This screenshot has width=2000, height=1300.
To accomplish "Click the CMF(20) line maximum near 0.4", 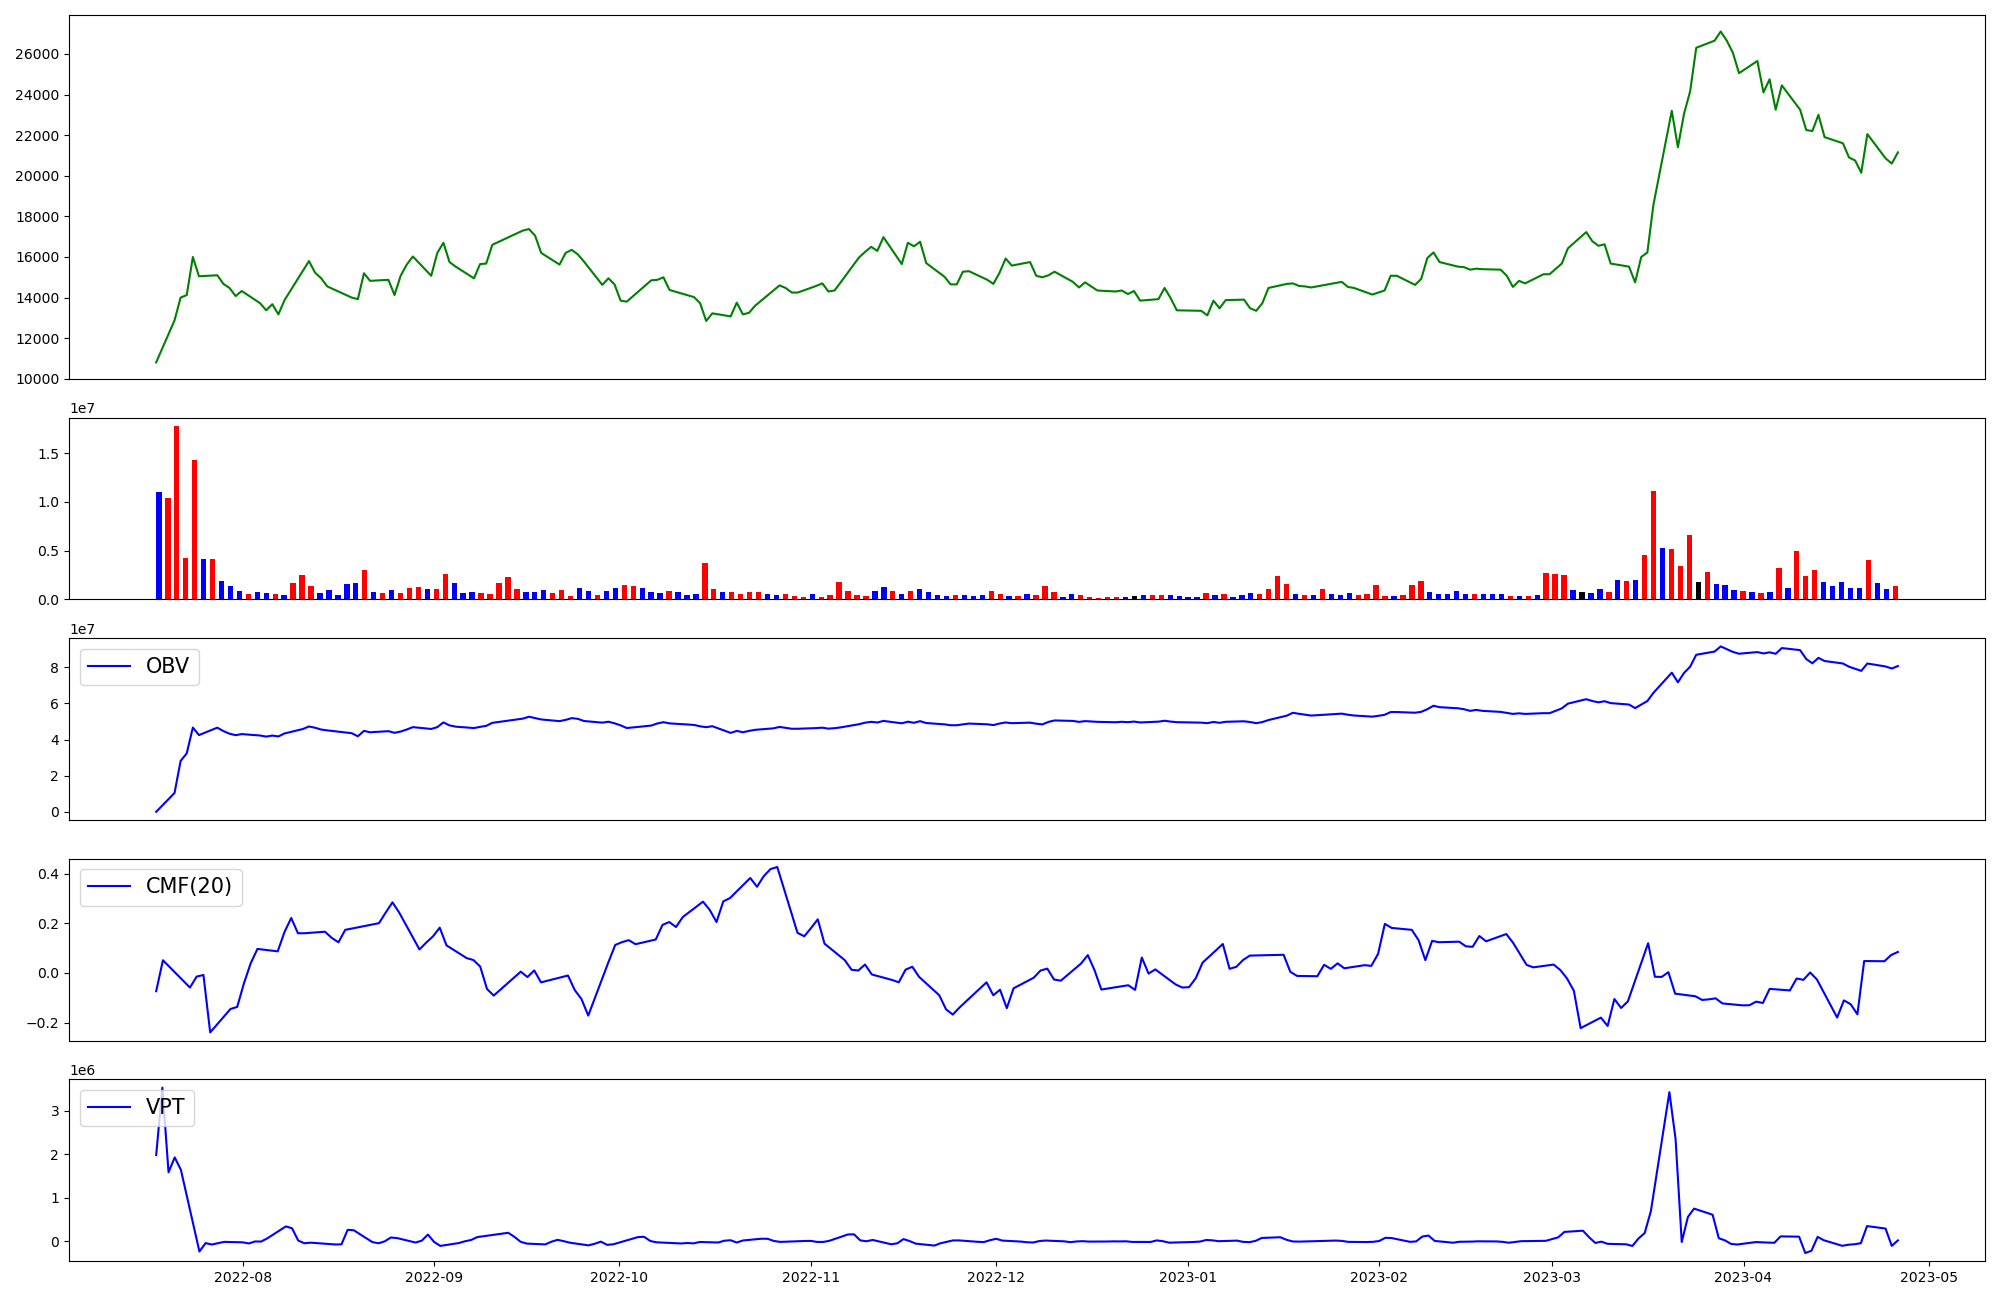I will (x=777, y=867).
